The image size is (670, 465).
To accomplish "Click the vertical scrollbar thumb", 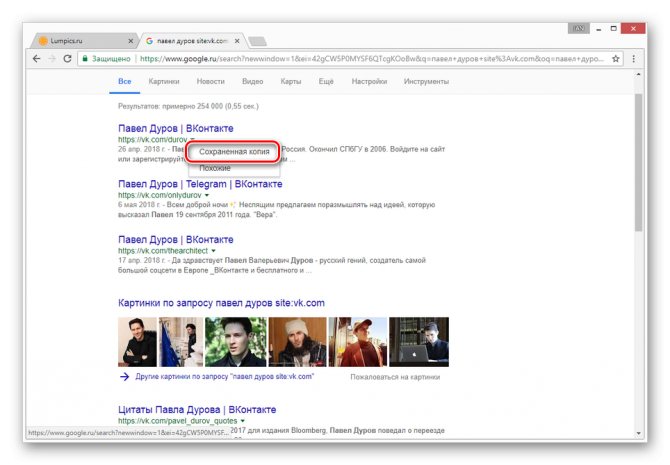I will coord(638,162).
